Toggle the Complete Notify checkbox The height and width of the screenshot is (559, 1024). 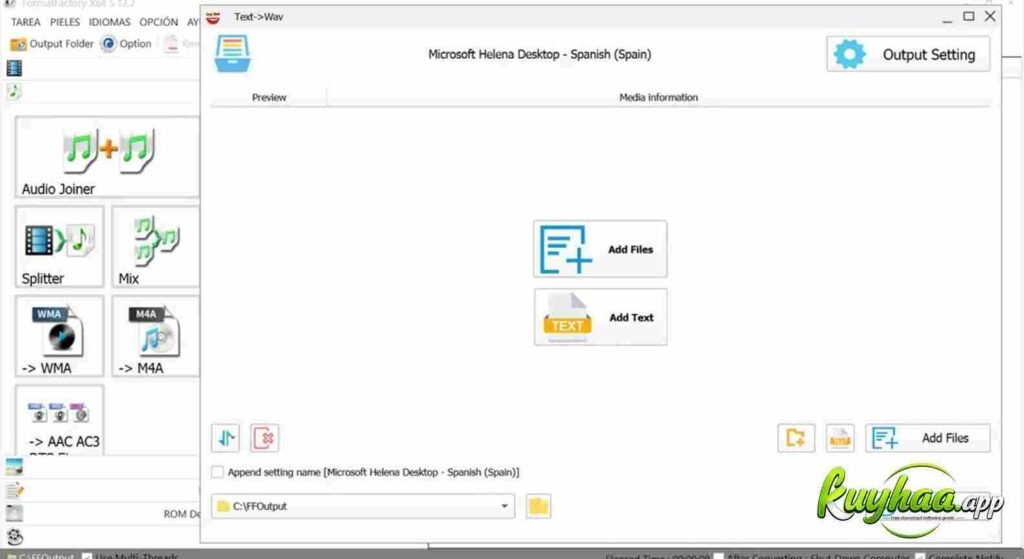(x=920, y=556)
